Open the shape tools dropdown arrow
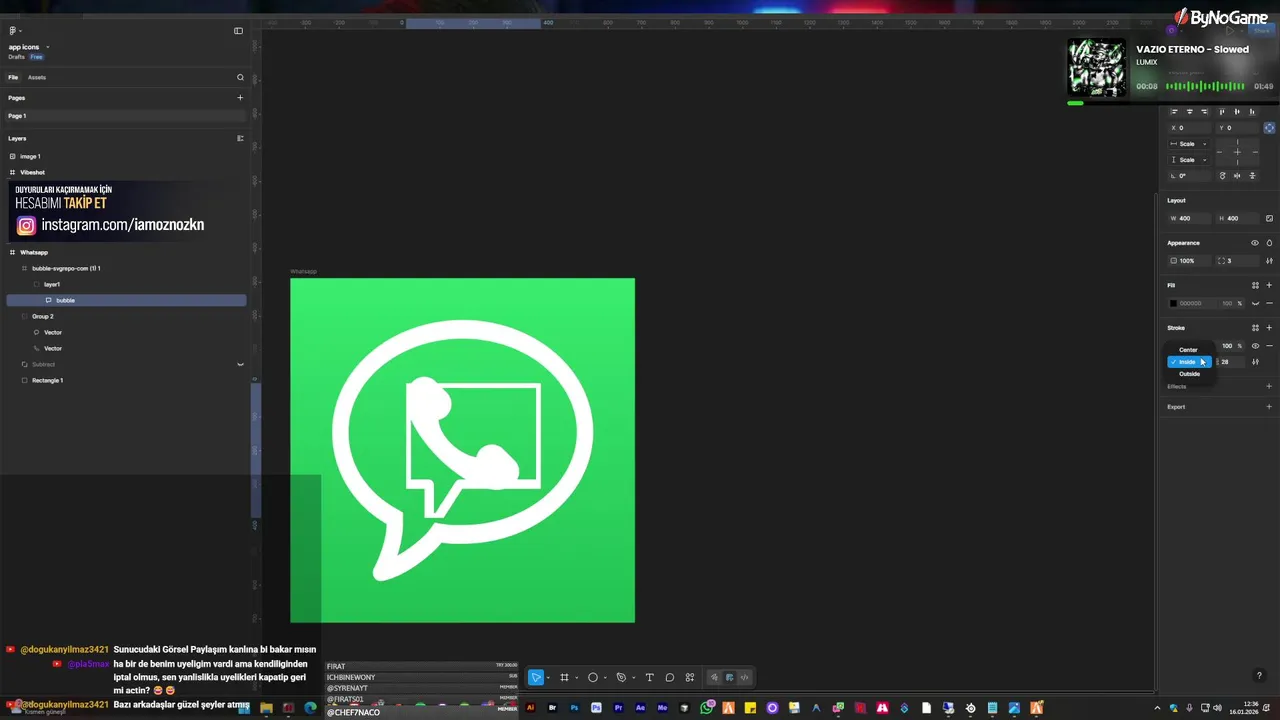 click(604, 678)
